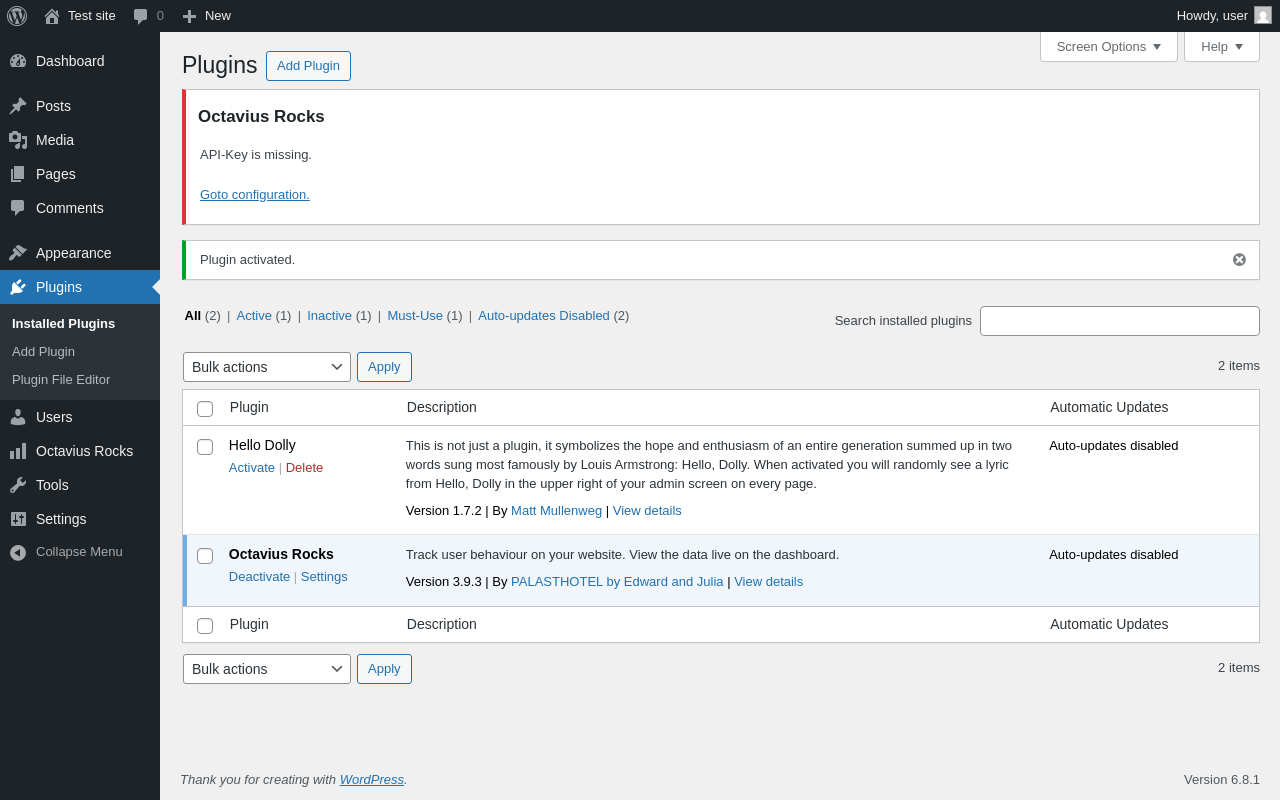Open the Dashboard menu label
The width and height of the screenshot is (1280, 800).
pyautogui.click(x=70, y=61)
